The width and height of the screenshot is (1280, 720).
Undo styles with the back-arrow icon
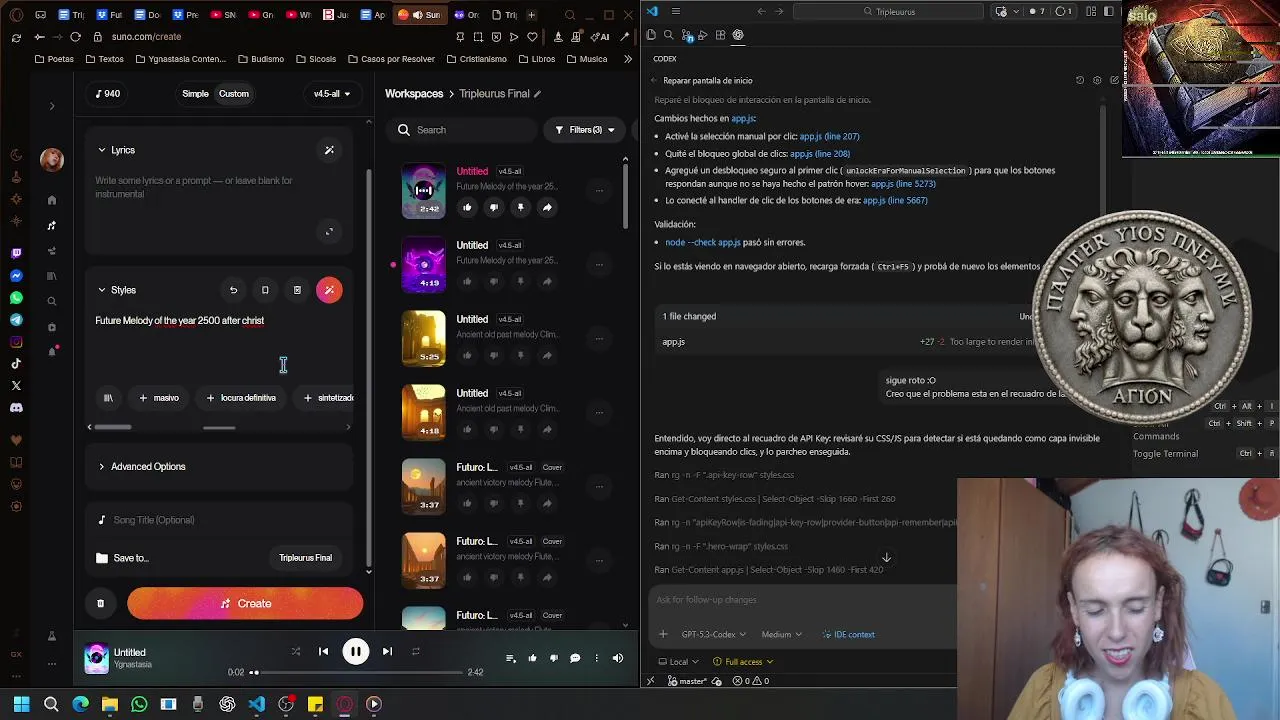[233, 290]
